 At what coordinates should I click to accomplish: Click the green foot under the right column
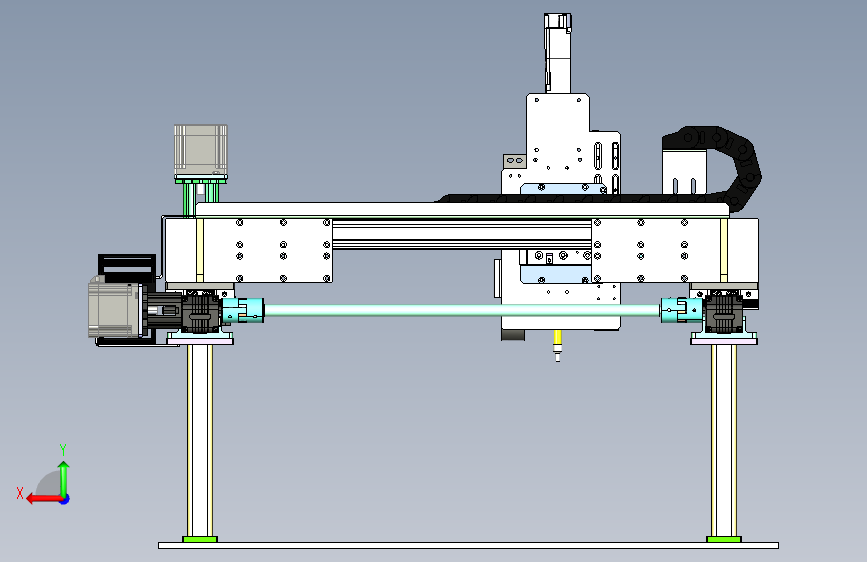click(x=724, y=539)
